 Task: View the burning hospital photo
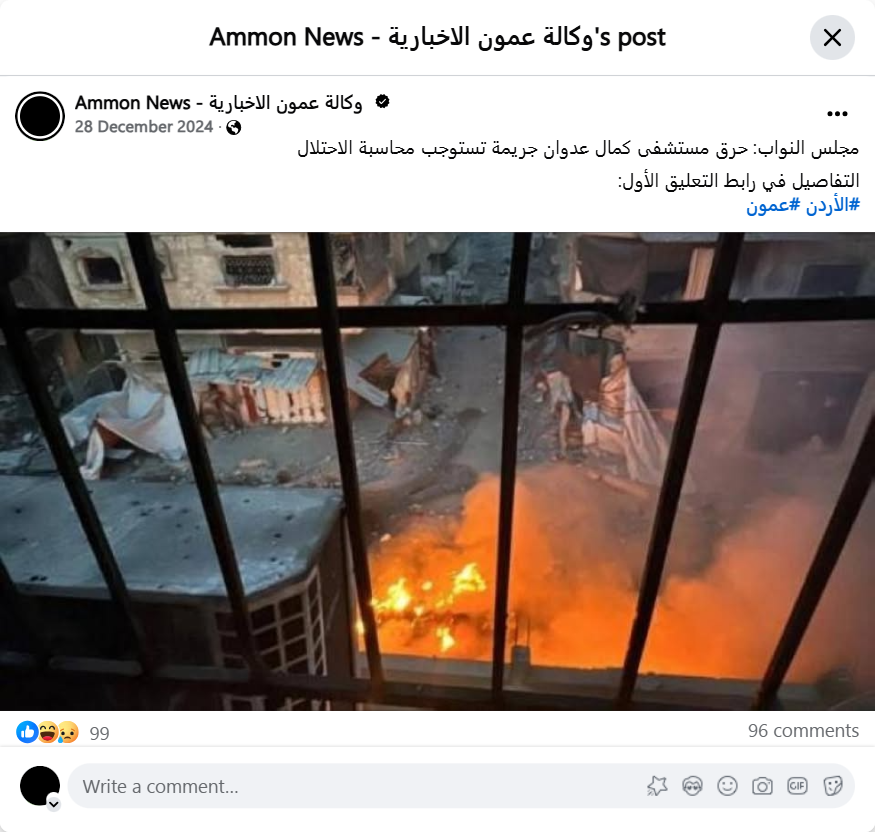[438, 472]
